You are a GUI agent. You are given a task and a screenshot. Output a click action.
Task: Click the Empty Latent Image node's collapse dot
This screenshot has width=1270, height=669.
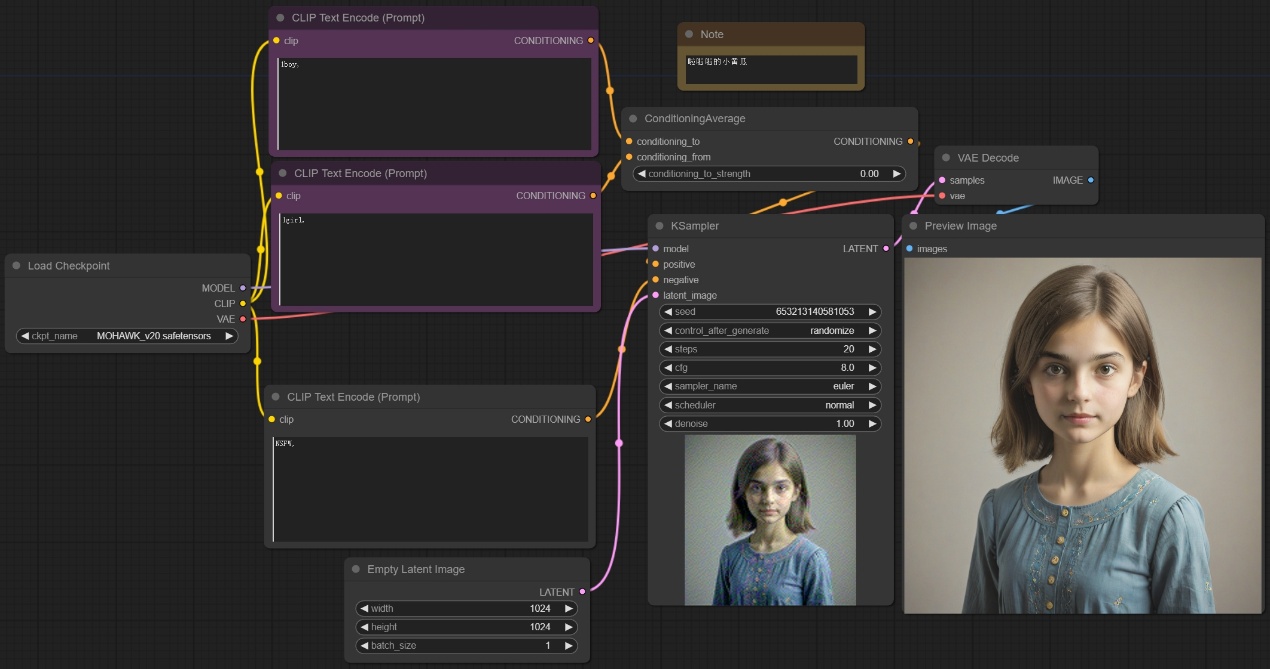coord(356,569)
